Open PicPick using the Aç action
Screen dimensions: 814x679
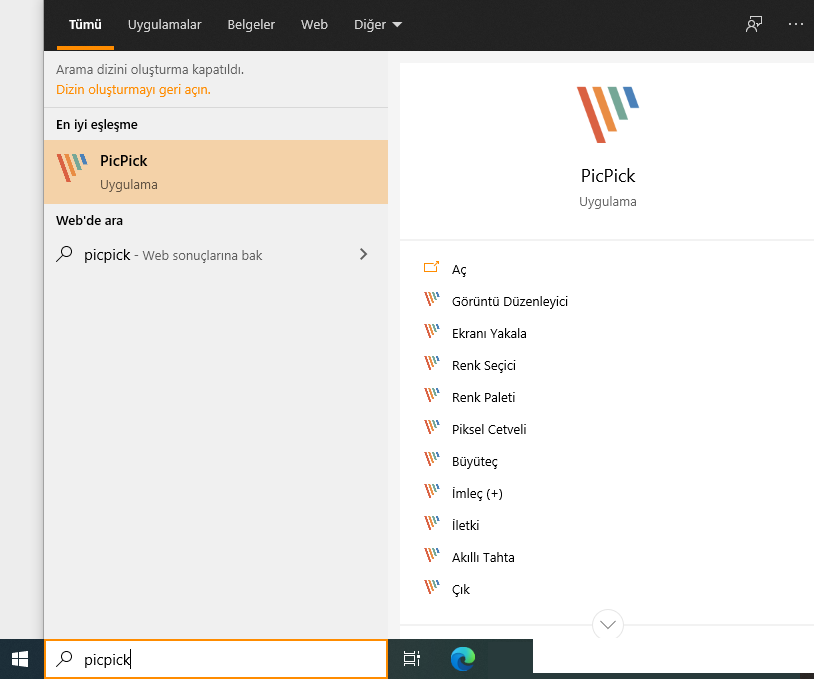[x=459, y=269]
